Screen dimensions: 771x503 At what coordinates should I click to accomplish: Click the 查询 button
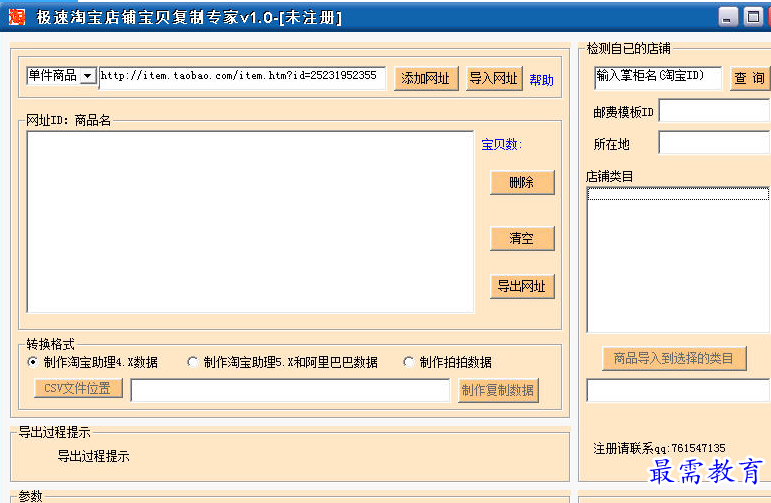(x=750, y=78)
